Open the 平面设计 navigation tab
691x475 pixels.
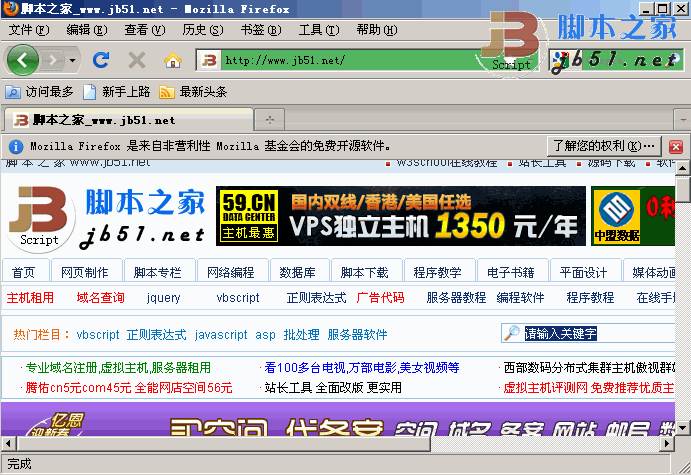[x=584, y=271]
